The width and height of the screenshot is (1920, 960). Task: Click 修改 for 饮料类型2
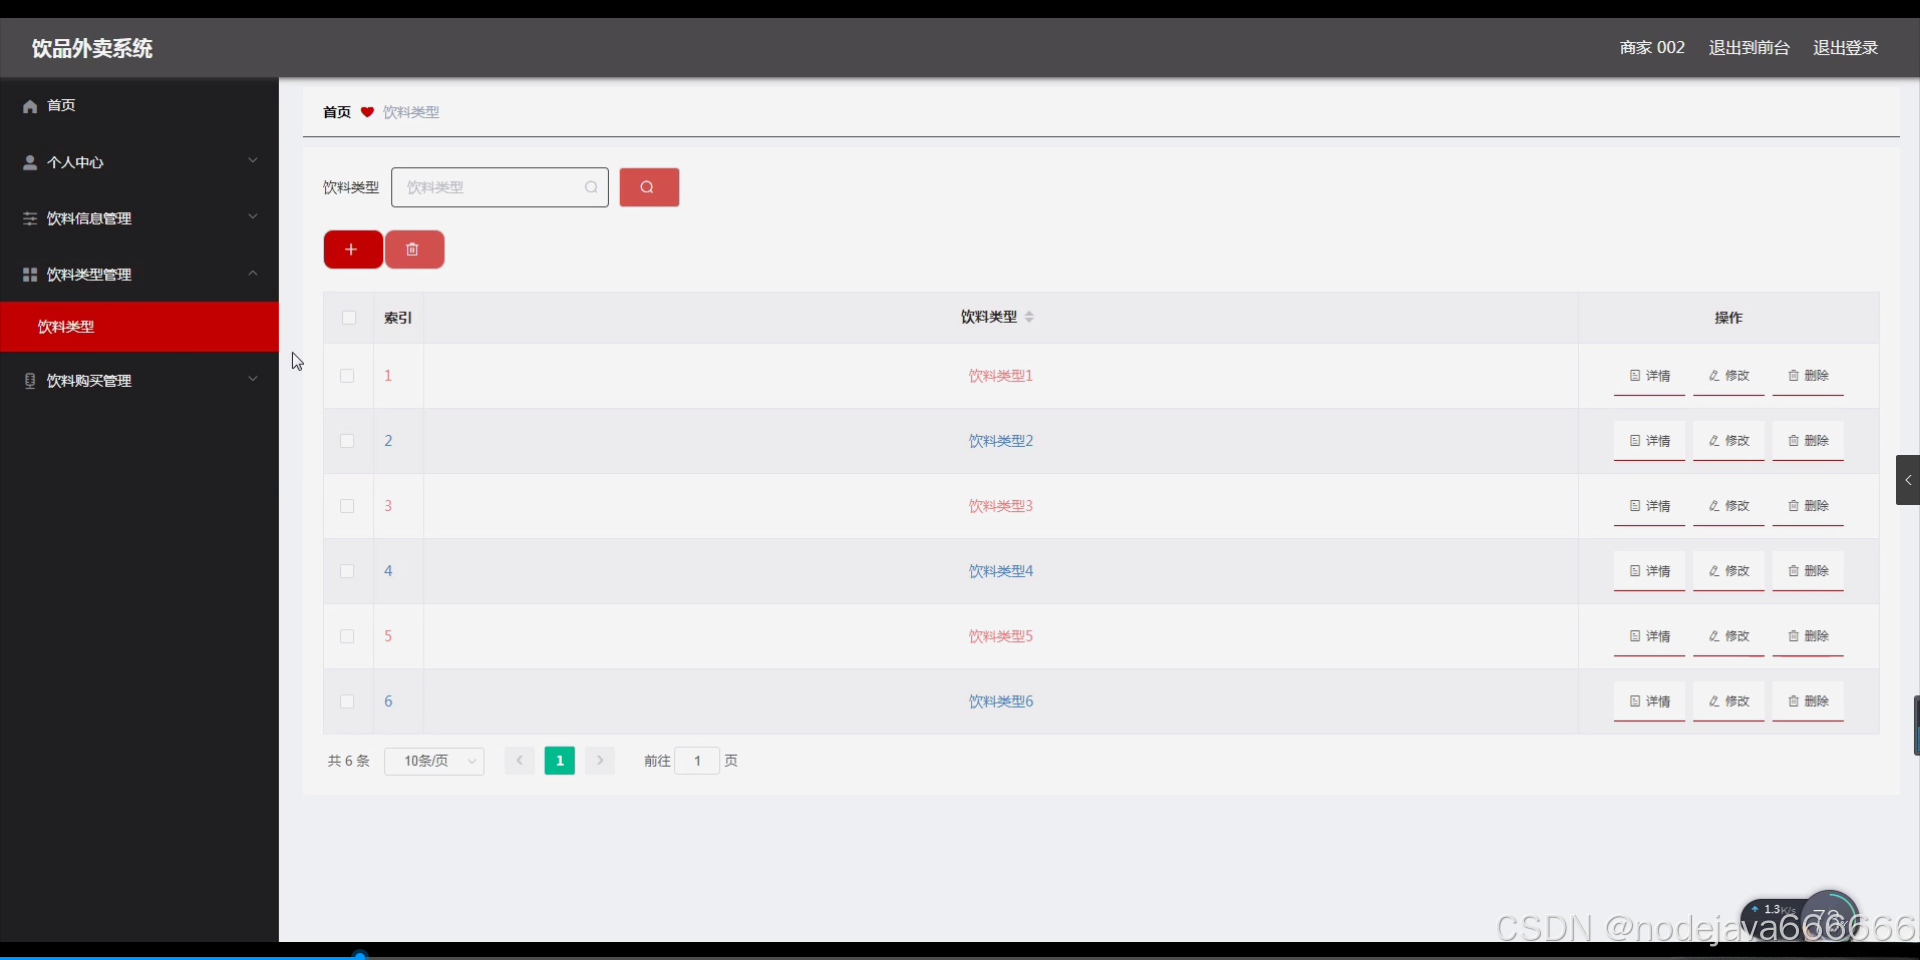[1728, 441]
